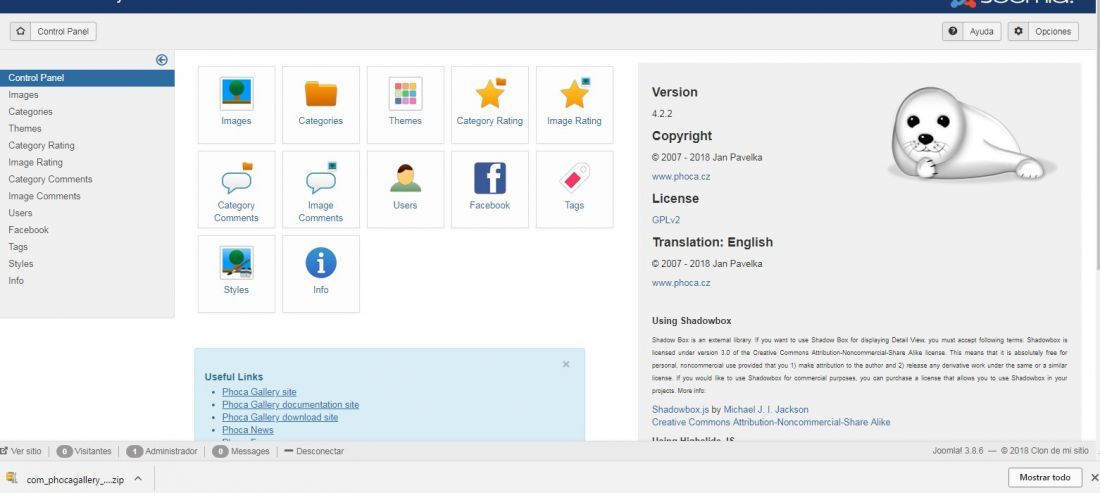Screen dimensions: 1100x493
Task: Open the Users avatar icon
Action: click(x=405, y=189)
